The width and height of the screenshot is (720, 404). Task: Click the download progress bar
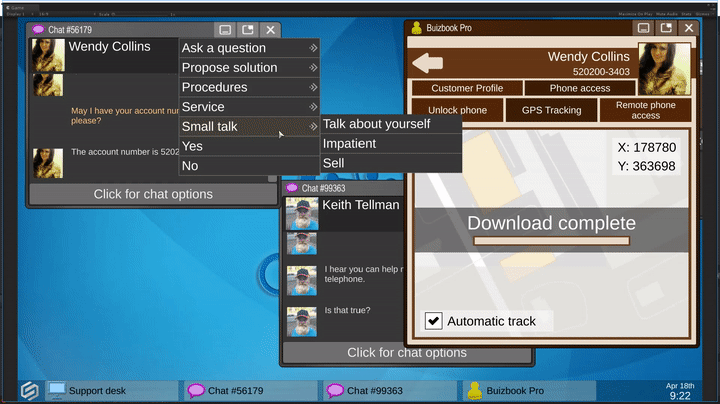tap(551, 241)
